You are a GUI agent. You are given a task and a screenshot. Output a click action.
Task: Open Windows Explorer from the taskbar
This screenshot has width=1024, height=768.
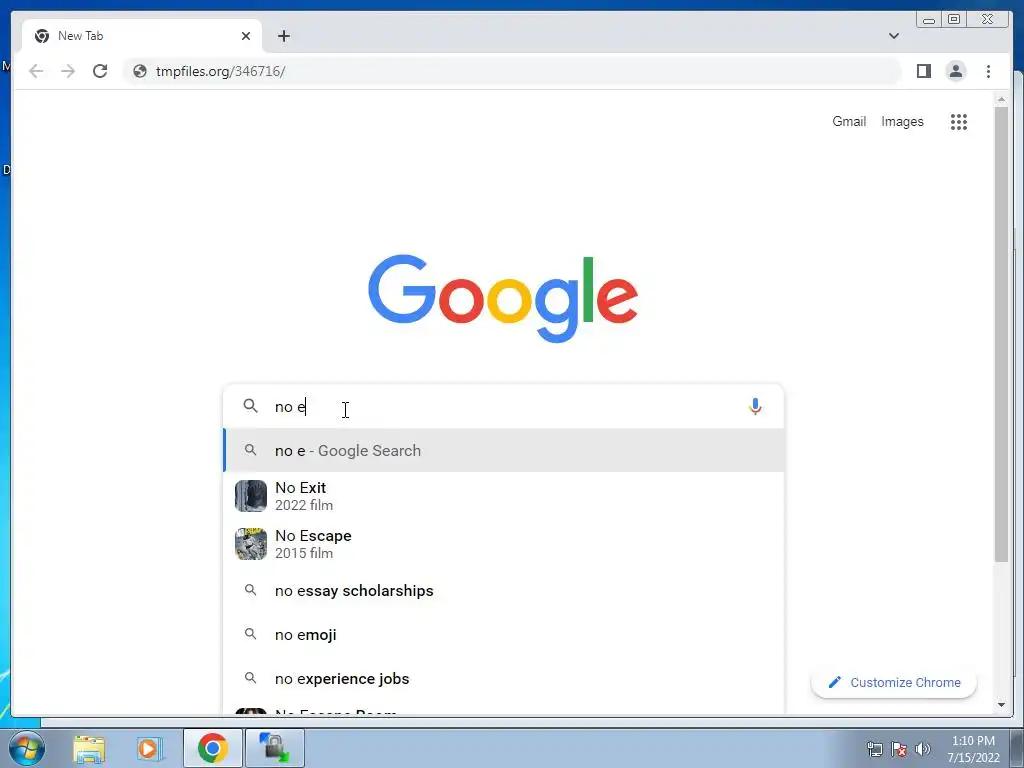(x=89, y=748)
